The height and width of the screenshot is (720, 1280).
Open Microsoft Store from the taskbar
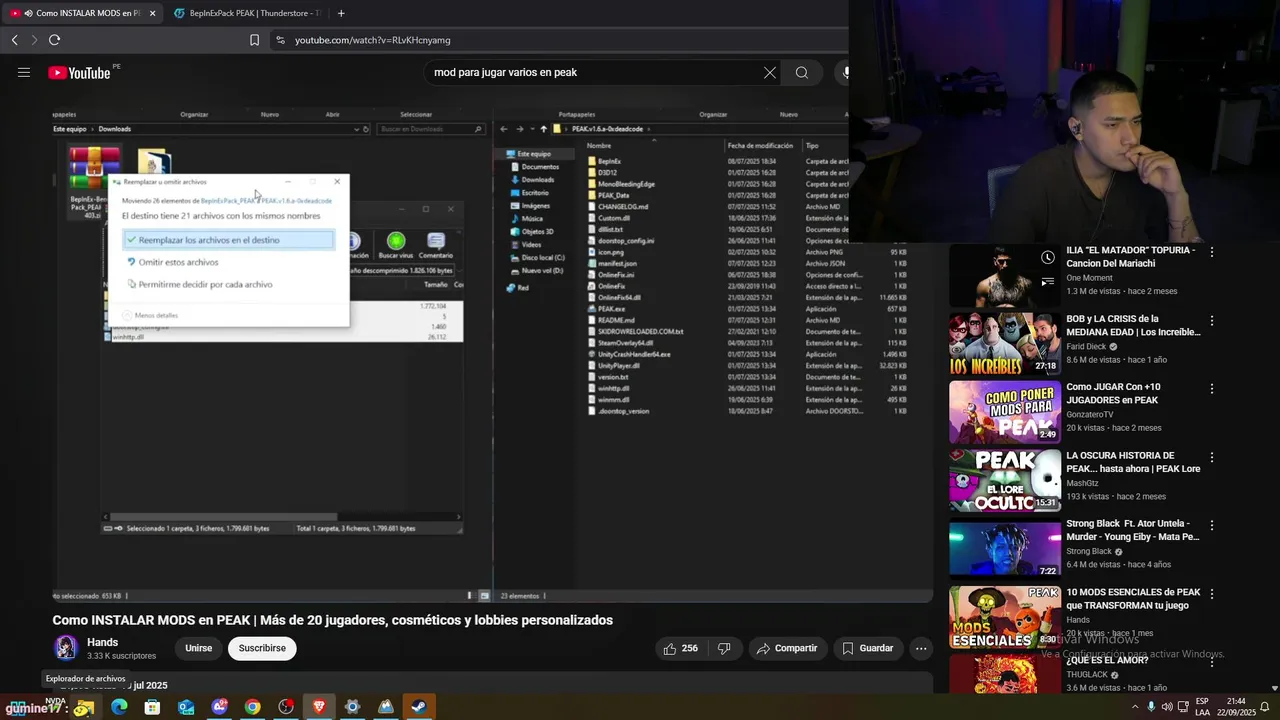pos(152,707)
